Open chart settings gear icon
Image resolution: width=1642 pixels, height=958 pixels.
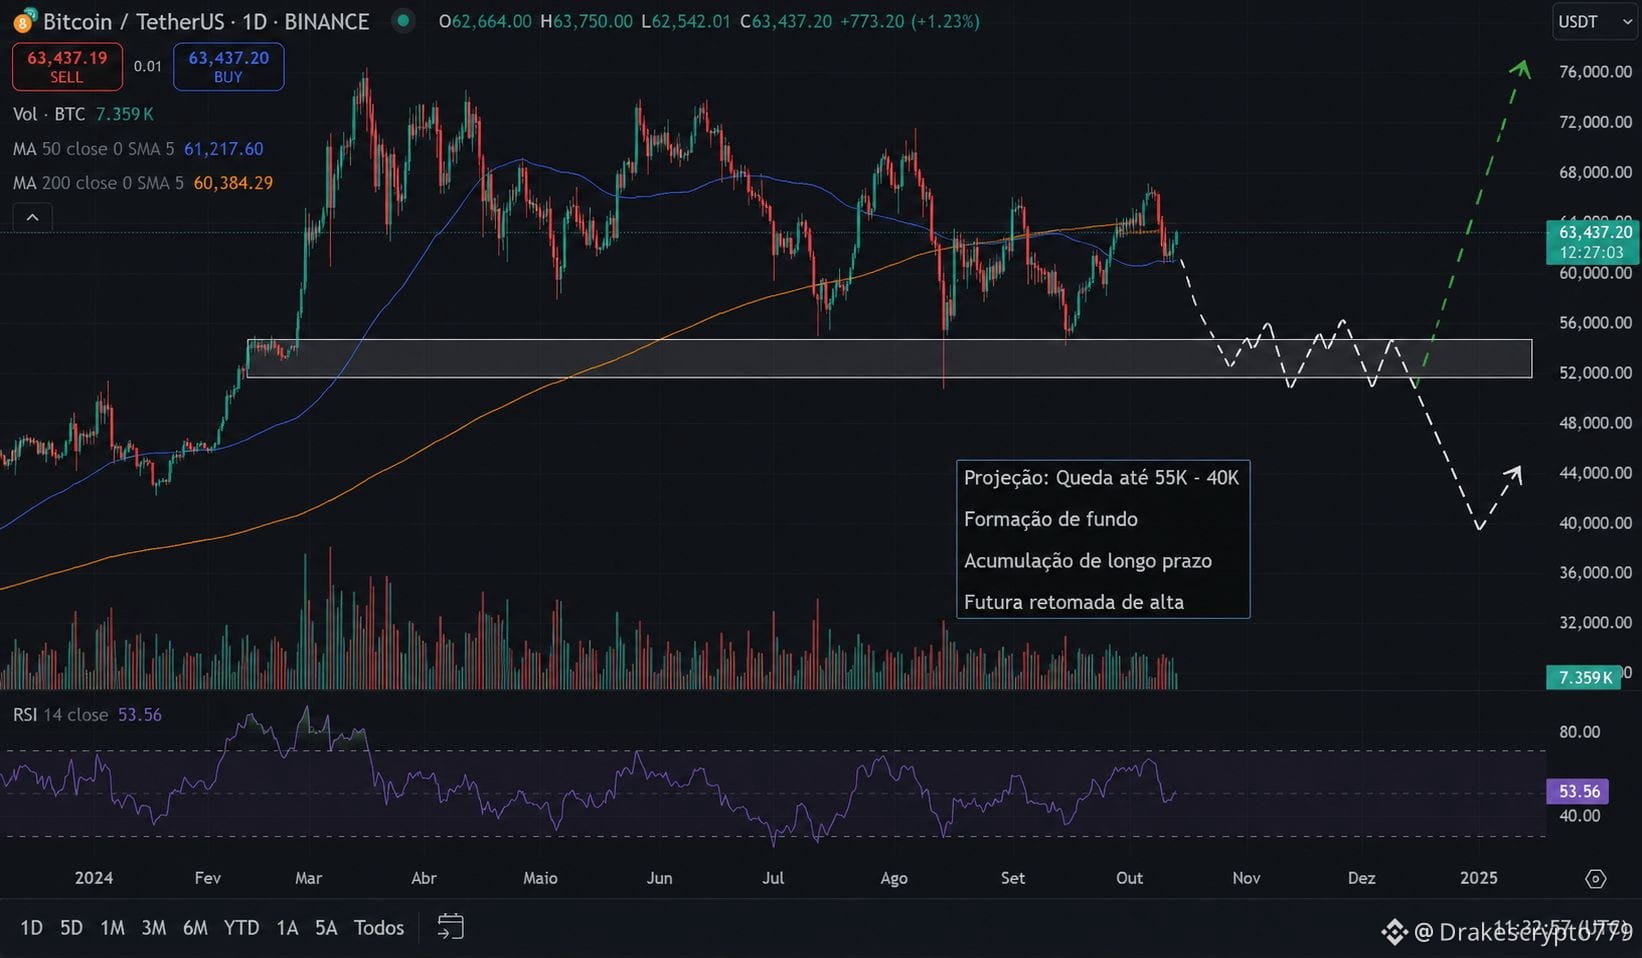tap(1596, 878)
